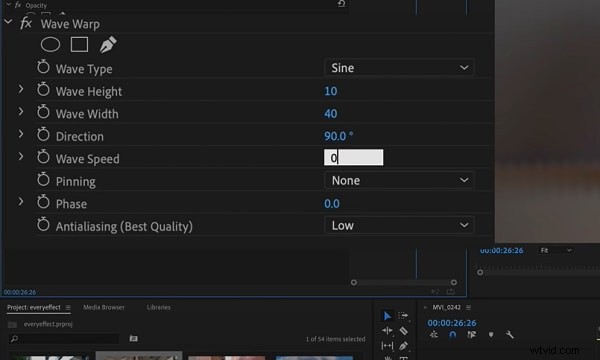Expand the Wave Width property
600x360 pixels.
pyautogui.click(x=21, y=112)
